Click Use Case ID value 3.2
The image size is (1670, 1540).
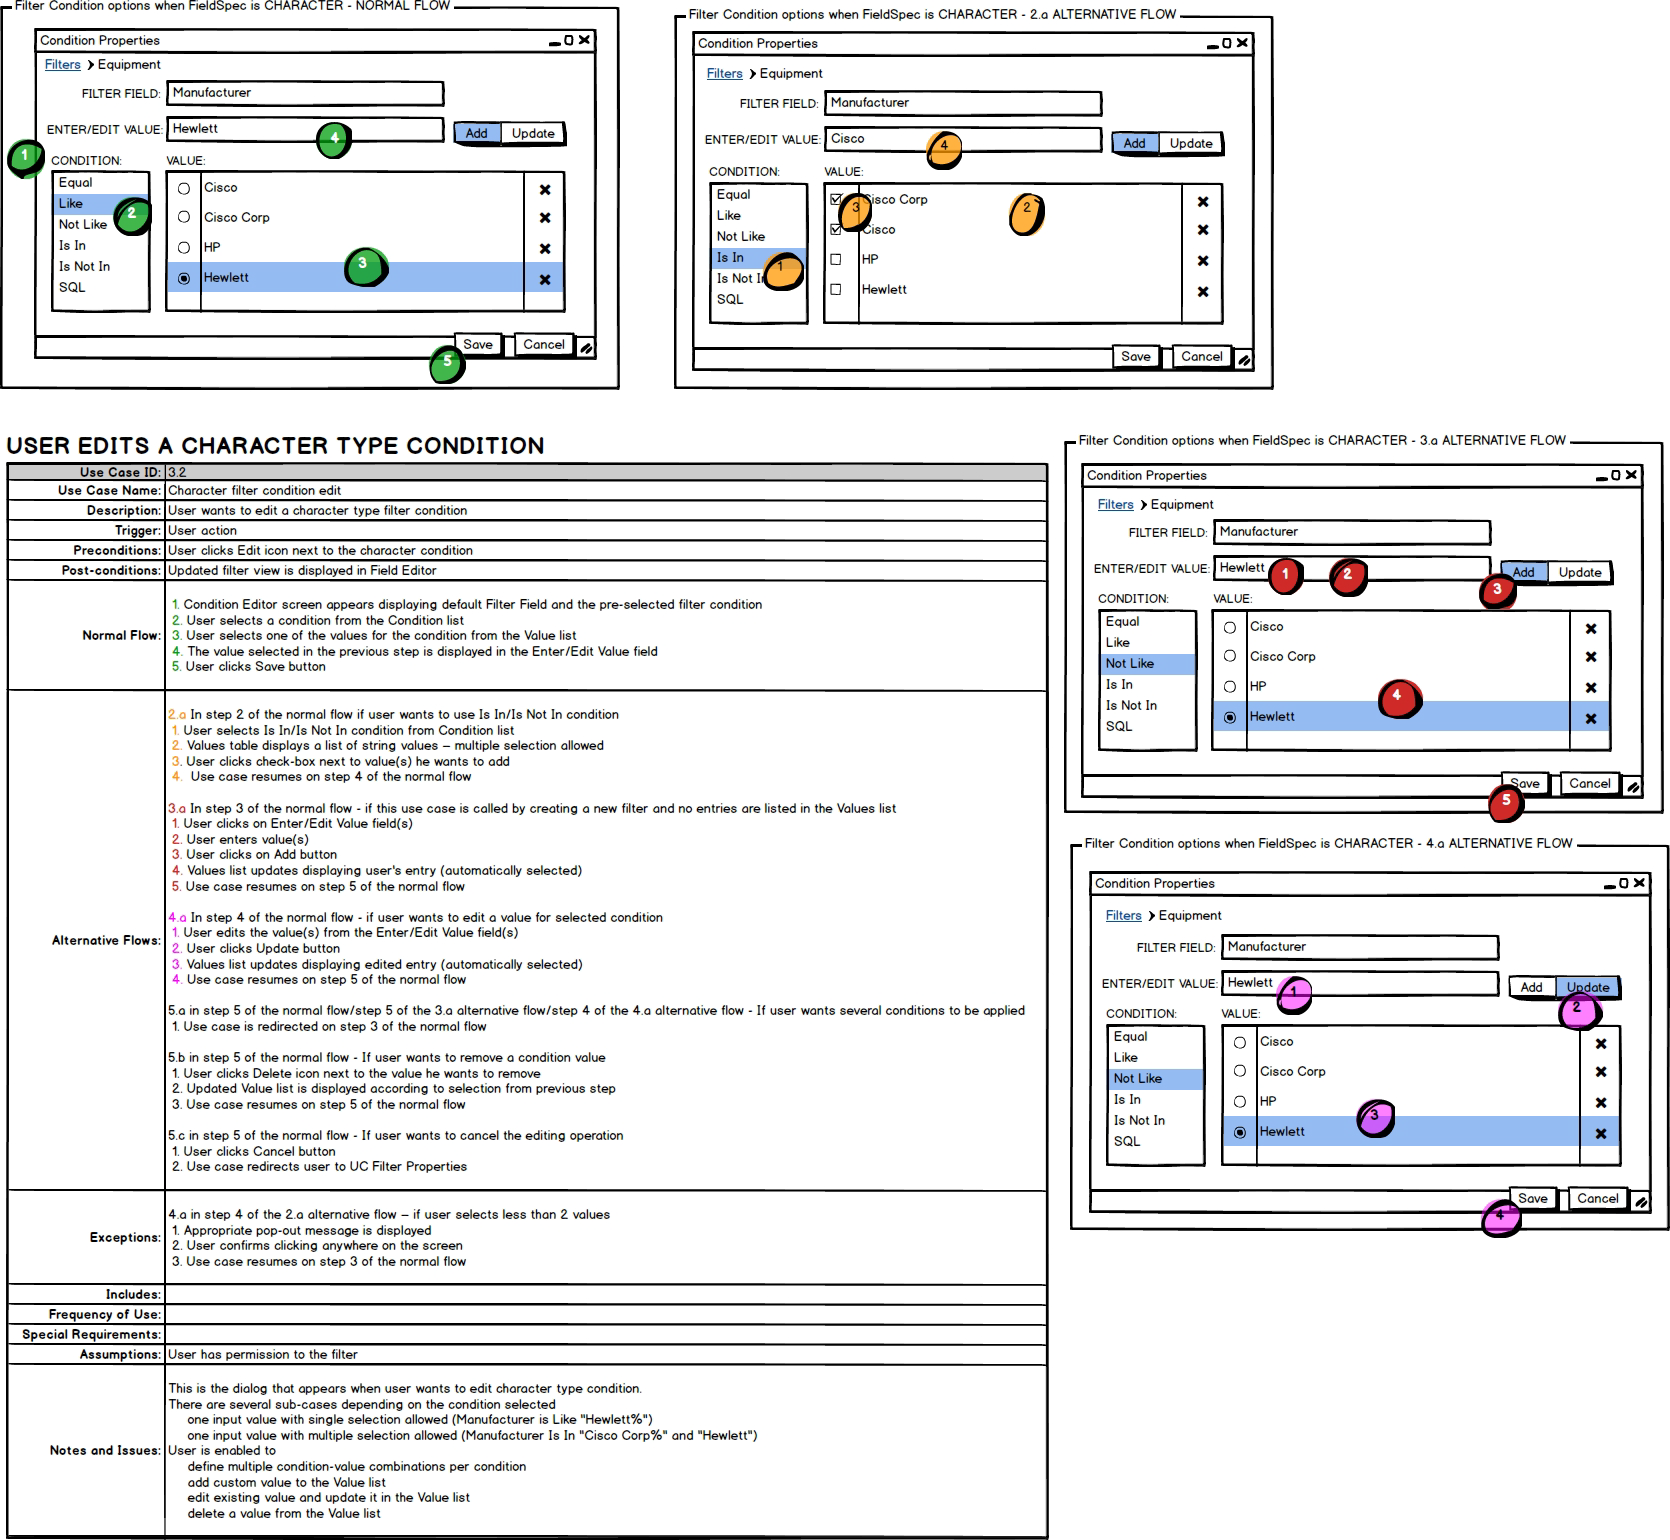pyautogui.click(x=177, y=472)
